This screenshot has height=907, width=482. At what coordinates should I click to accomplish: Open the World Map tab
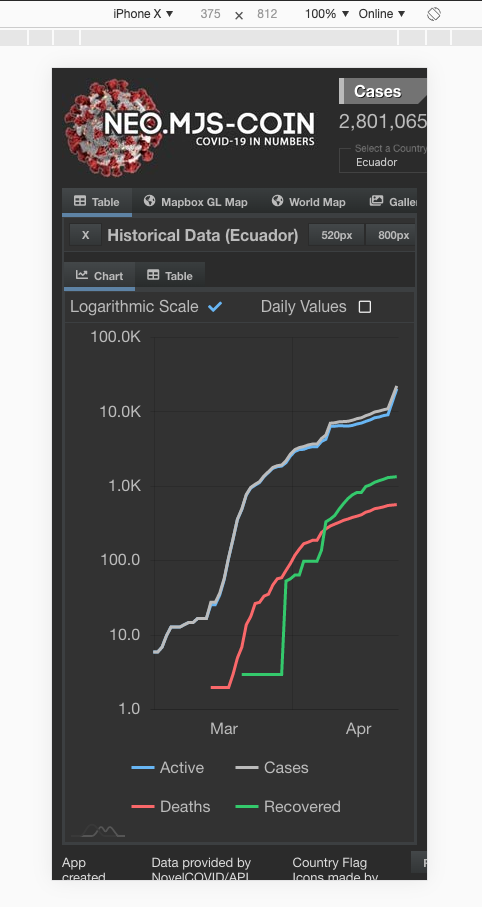(x=309, y=202)
